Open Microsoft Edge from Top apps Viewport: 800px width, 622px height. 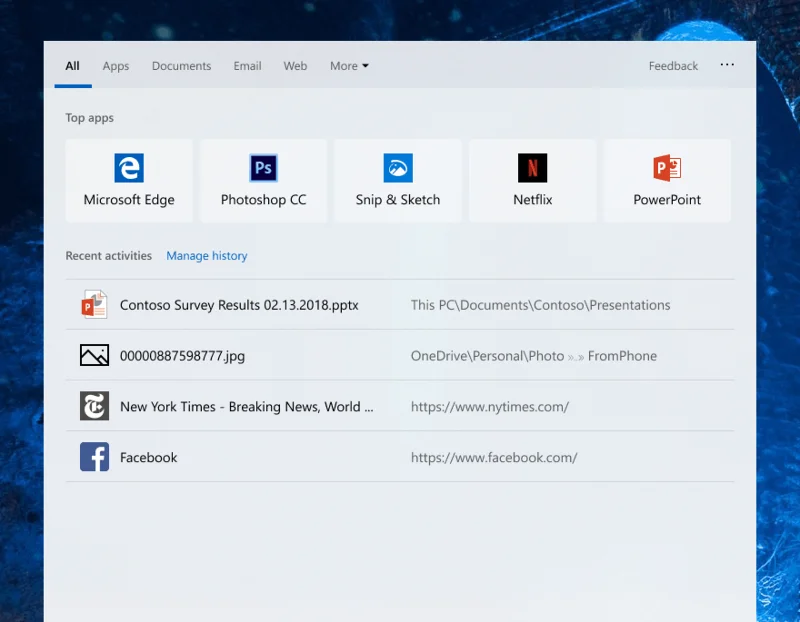129,180
